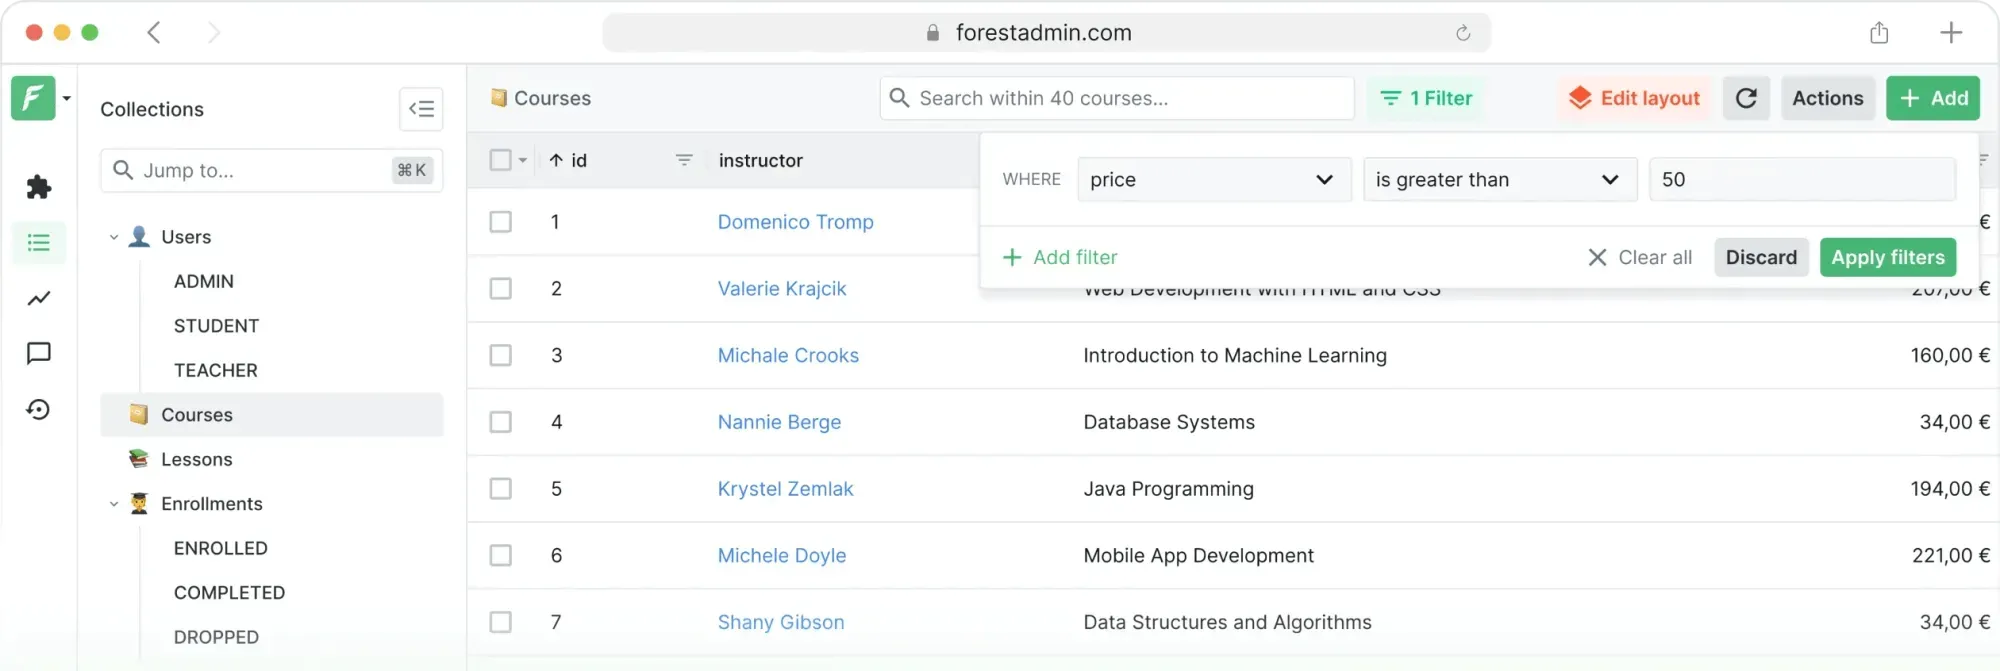Click the plus icon of Add filter
Screen dimensions: 2000x671
(x=1012, y=257)
